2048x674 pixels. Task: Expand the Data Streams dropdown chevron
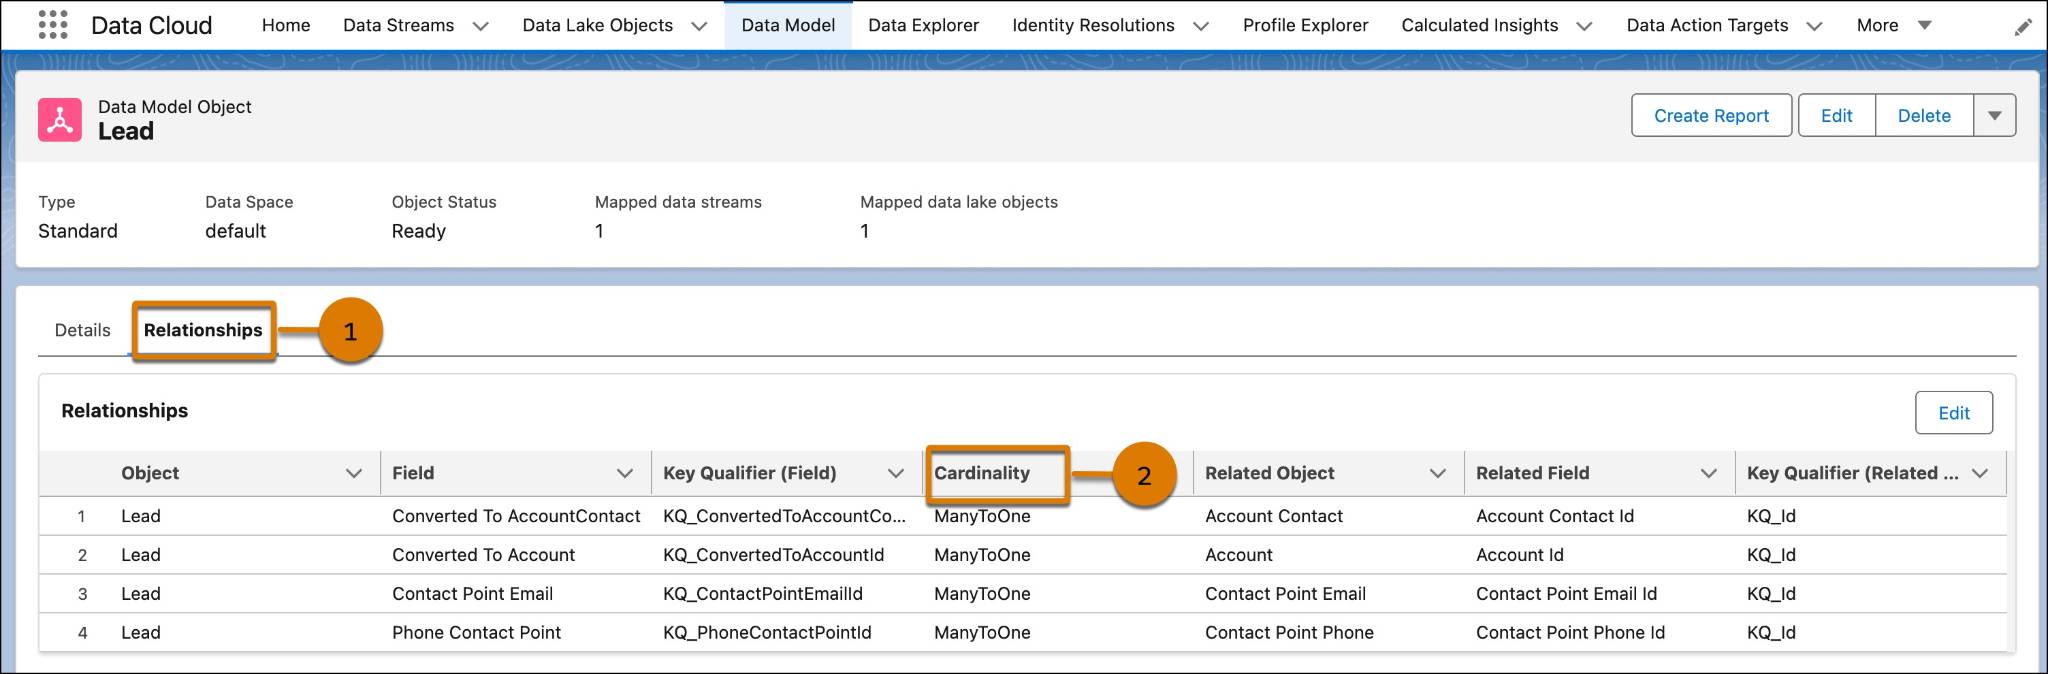(480, 26)
